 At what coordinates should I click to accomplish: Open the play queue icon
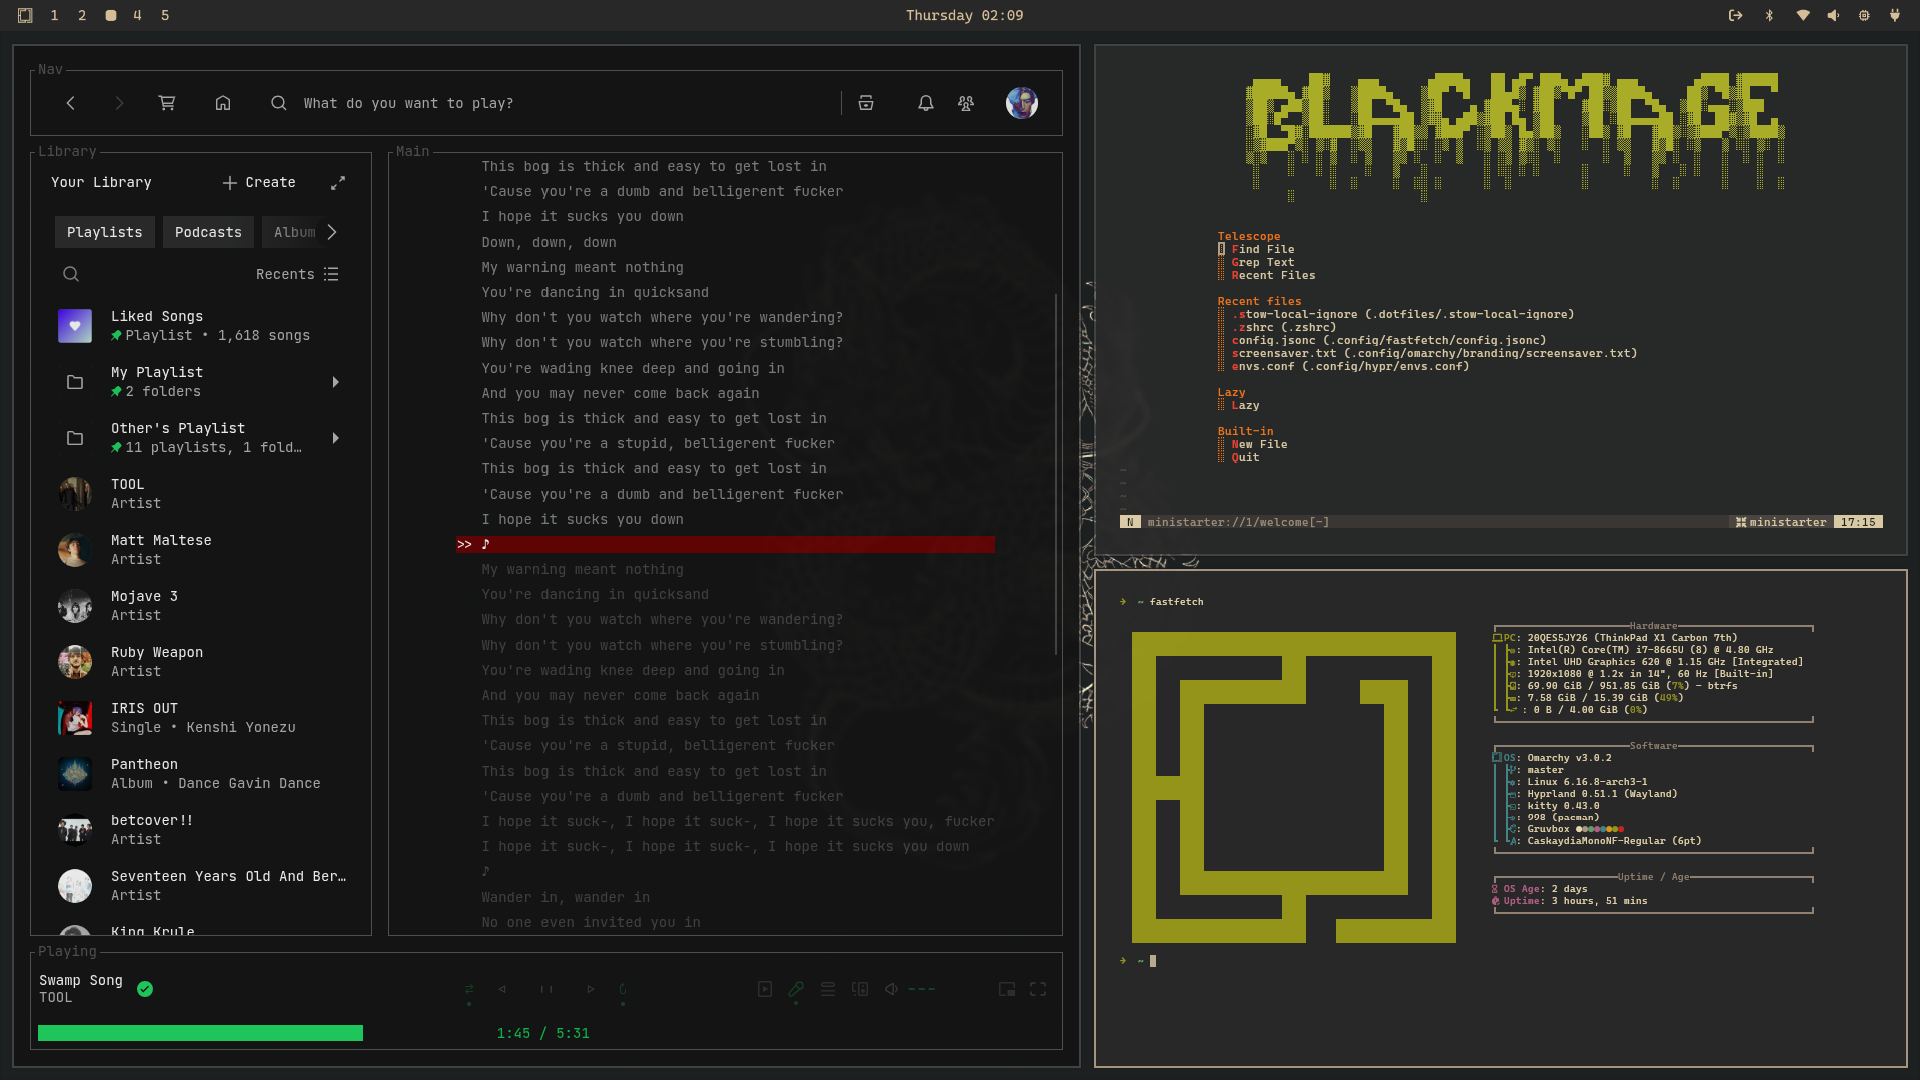click(x=828, y=989)
